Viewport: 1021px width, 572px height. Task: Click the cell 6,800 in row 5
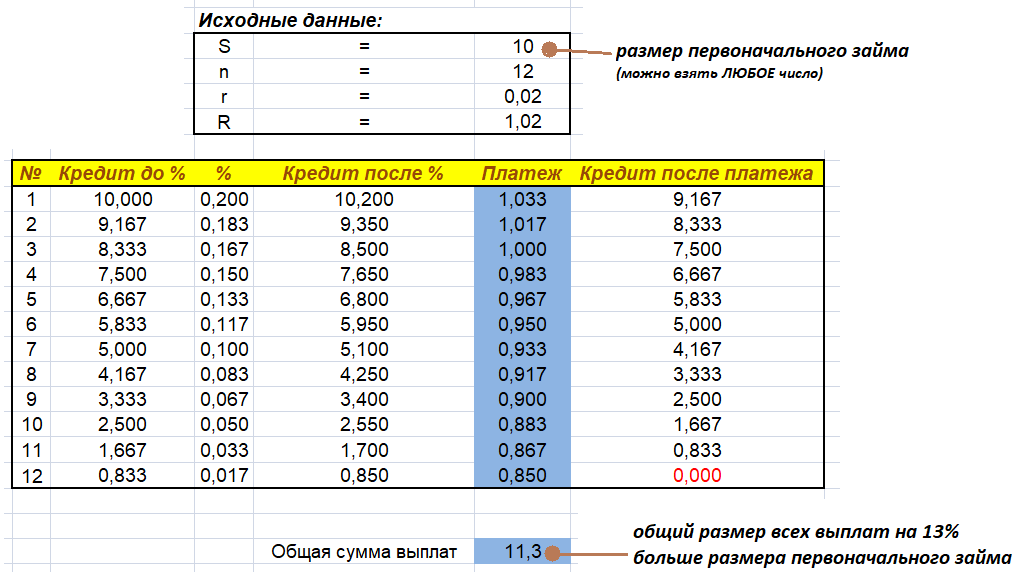click(x=364, y=300)
